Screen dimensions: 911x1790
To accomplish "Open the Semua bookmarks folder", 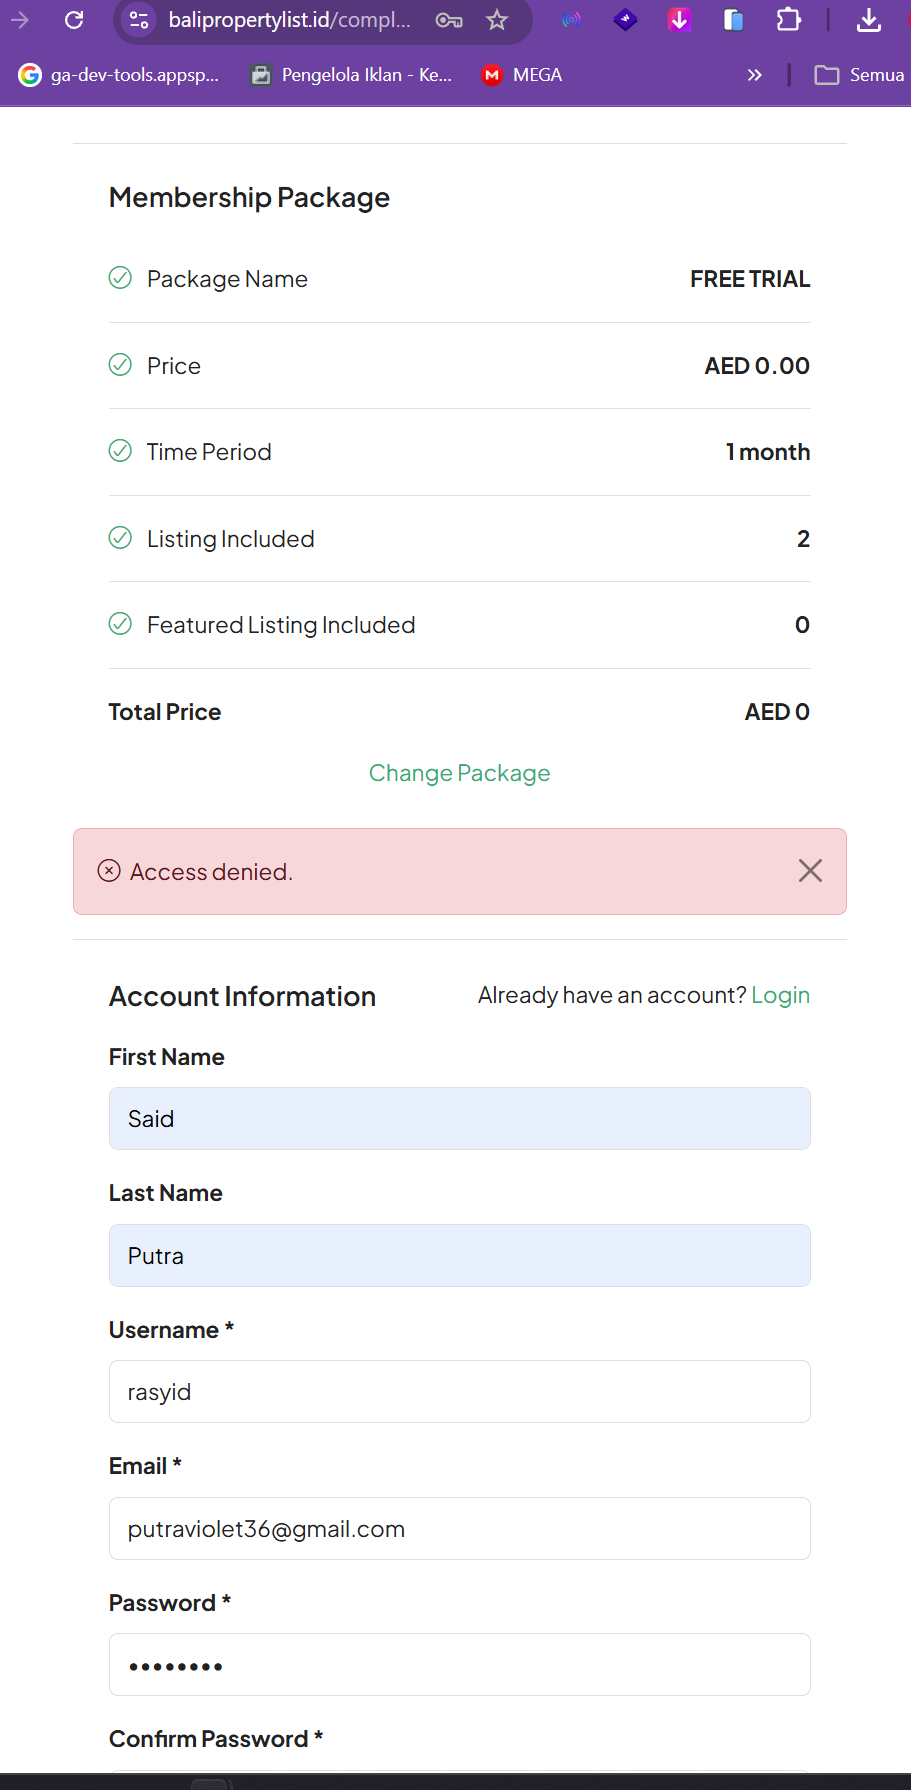I will pyautogui.click(x=859, y=75).
